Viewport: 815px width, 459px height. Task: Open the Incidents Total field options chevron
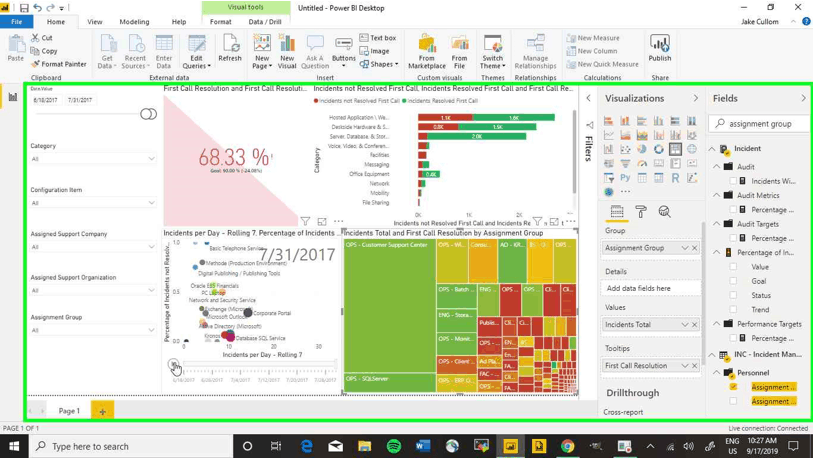tap(685, 324)
